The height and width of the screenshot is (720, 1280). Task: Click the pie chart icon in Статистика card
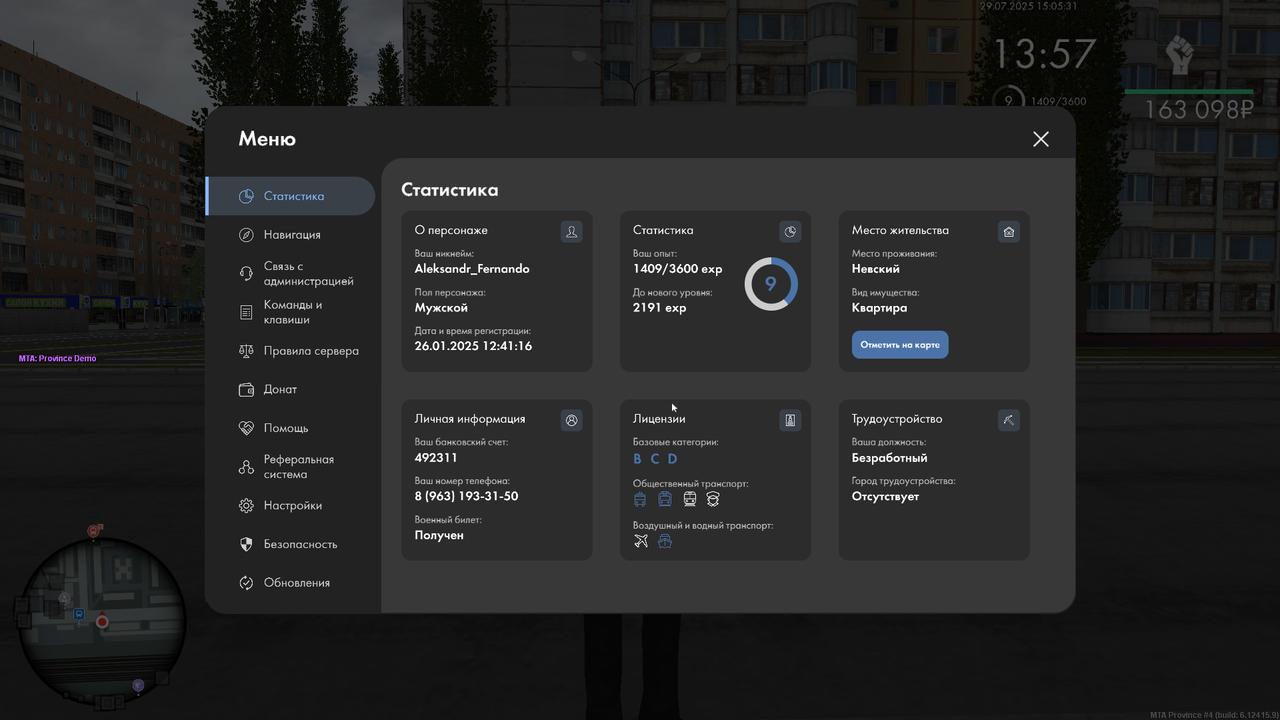pyautogui.click(x=790, y=232)
